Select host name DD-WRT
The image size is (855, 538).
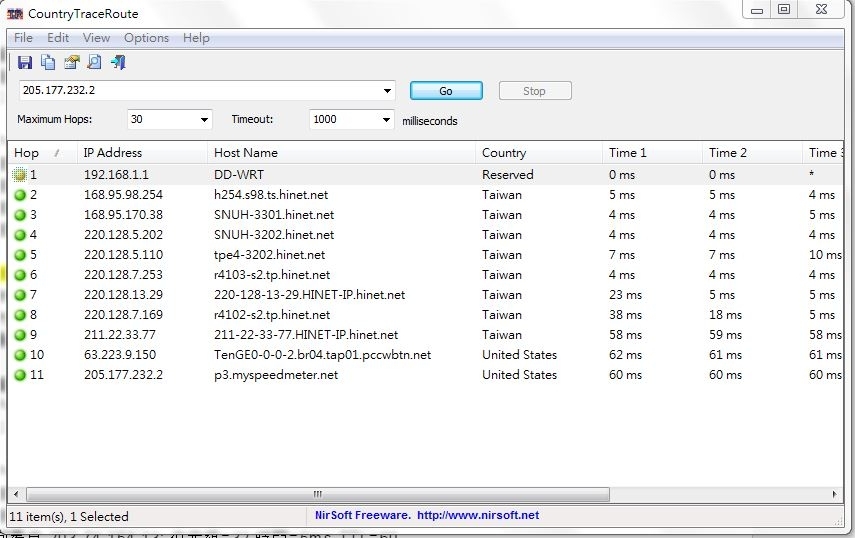[239, 175]
